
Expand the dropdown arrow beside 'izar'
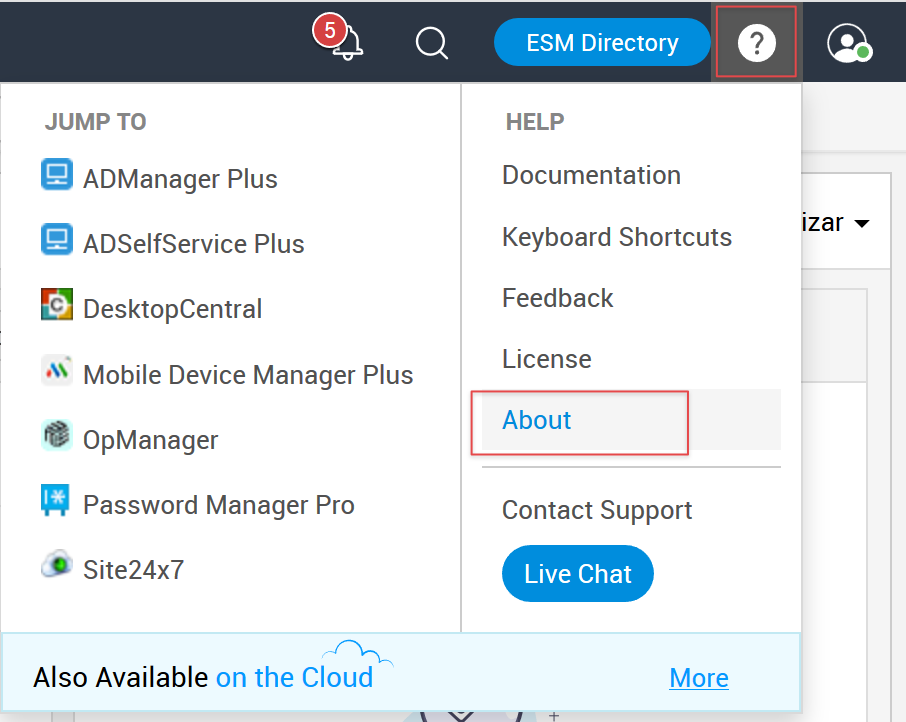(862, 224)
